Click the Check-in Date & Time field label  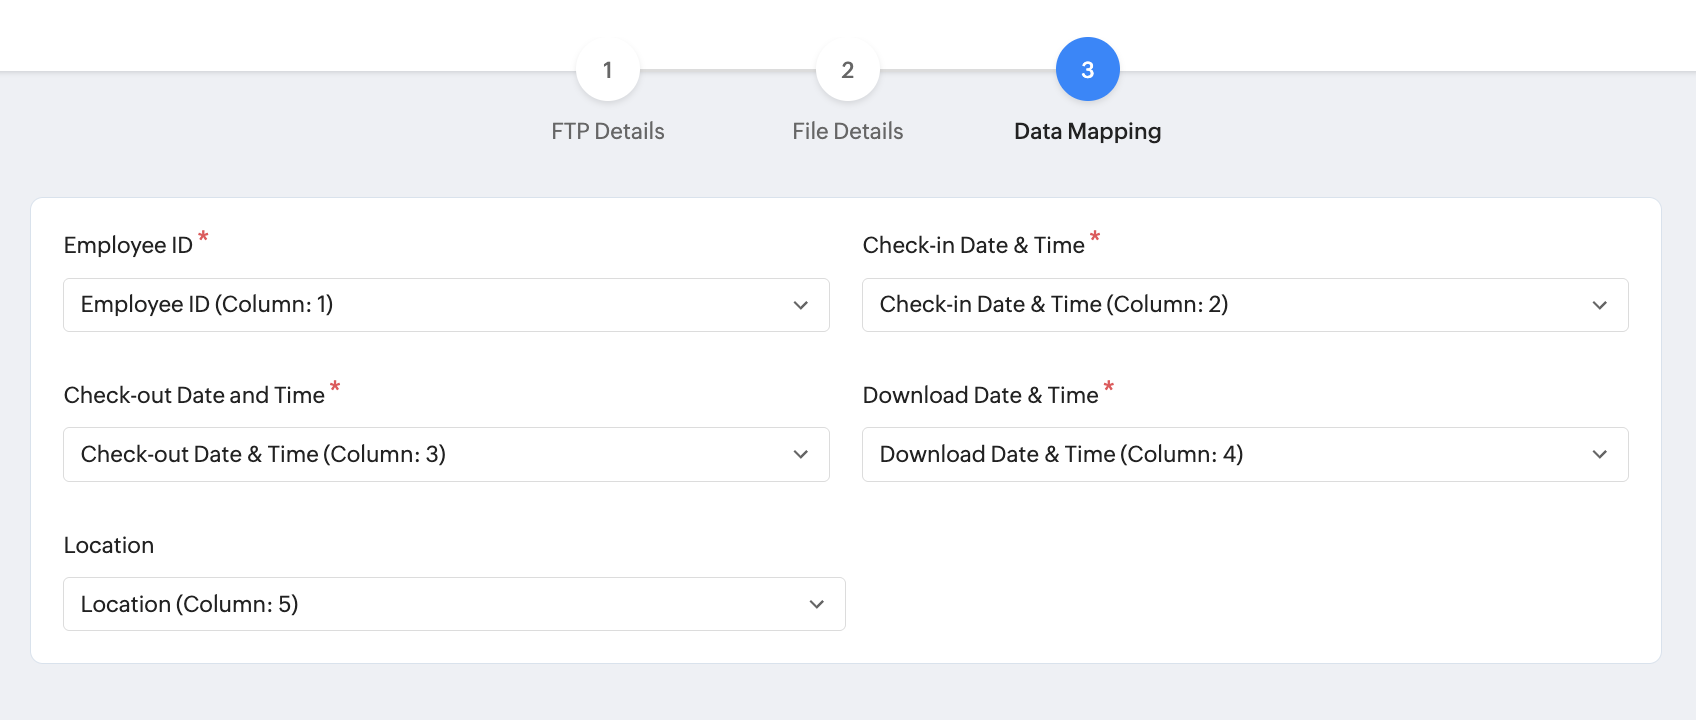973,245
